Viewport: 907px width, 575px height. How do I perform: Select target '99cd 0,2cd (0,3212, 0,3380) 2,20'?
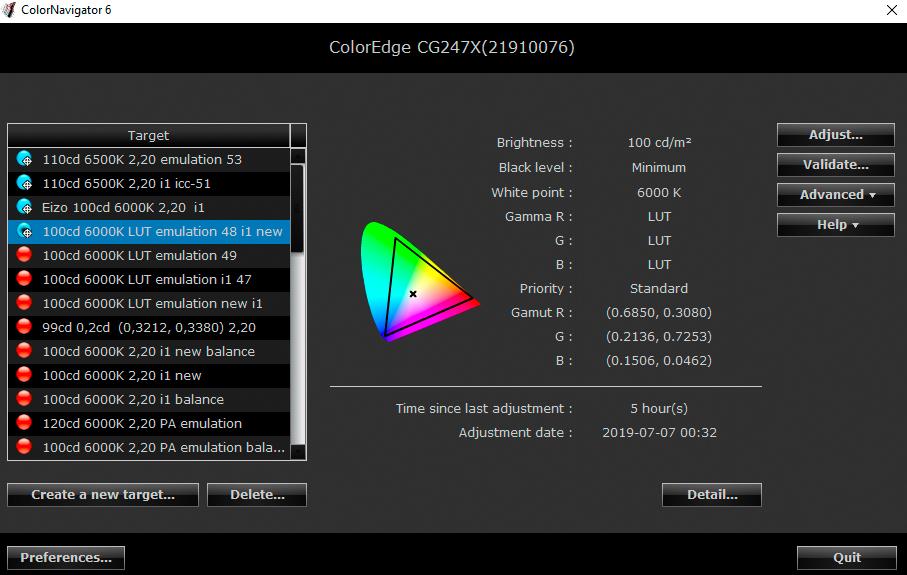coord(149,328)
